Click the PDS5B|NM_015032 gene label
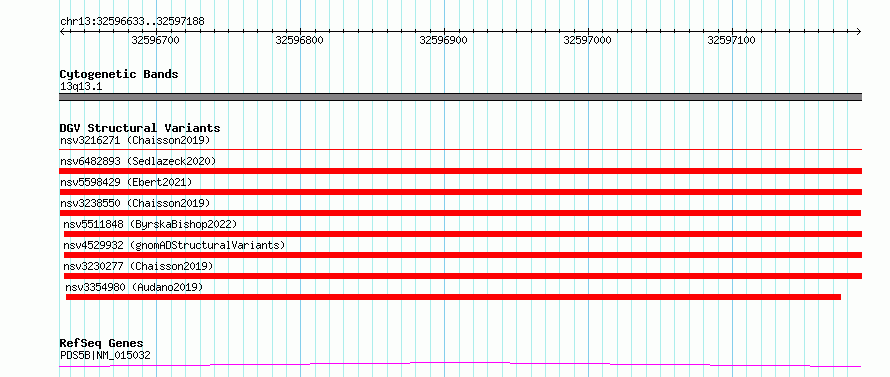The height and width of the screenshot is (377, 890). [105, 355]
